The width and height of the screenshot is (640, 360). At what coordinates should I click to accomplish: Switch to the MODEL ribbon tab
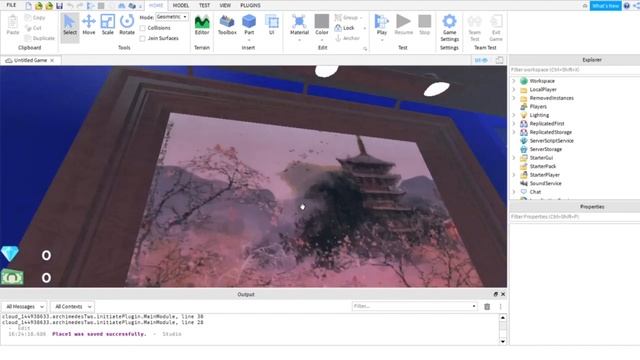click(x=180, y=5)
